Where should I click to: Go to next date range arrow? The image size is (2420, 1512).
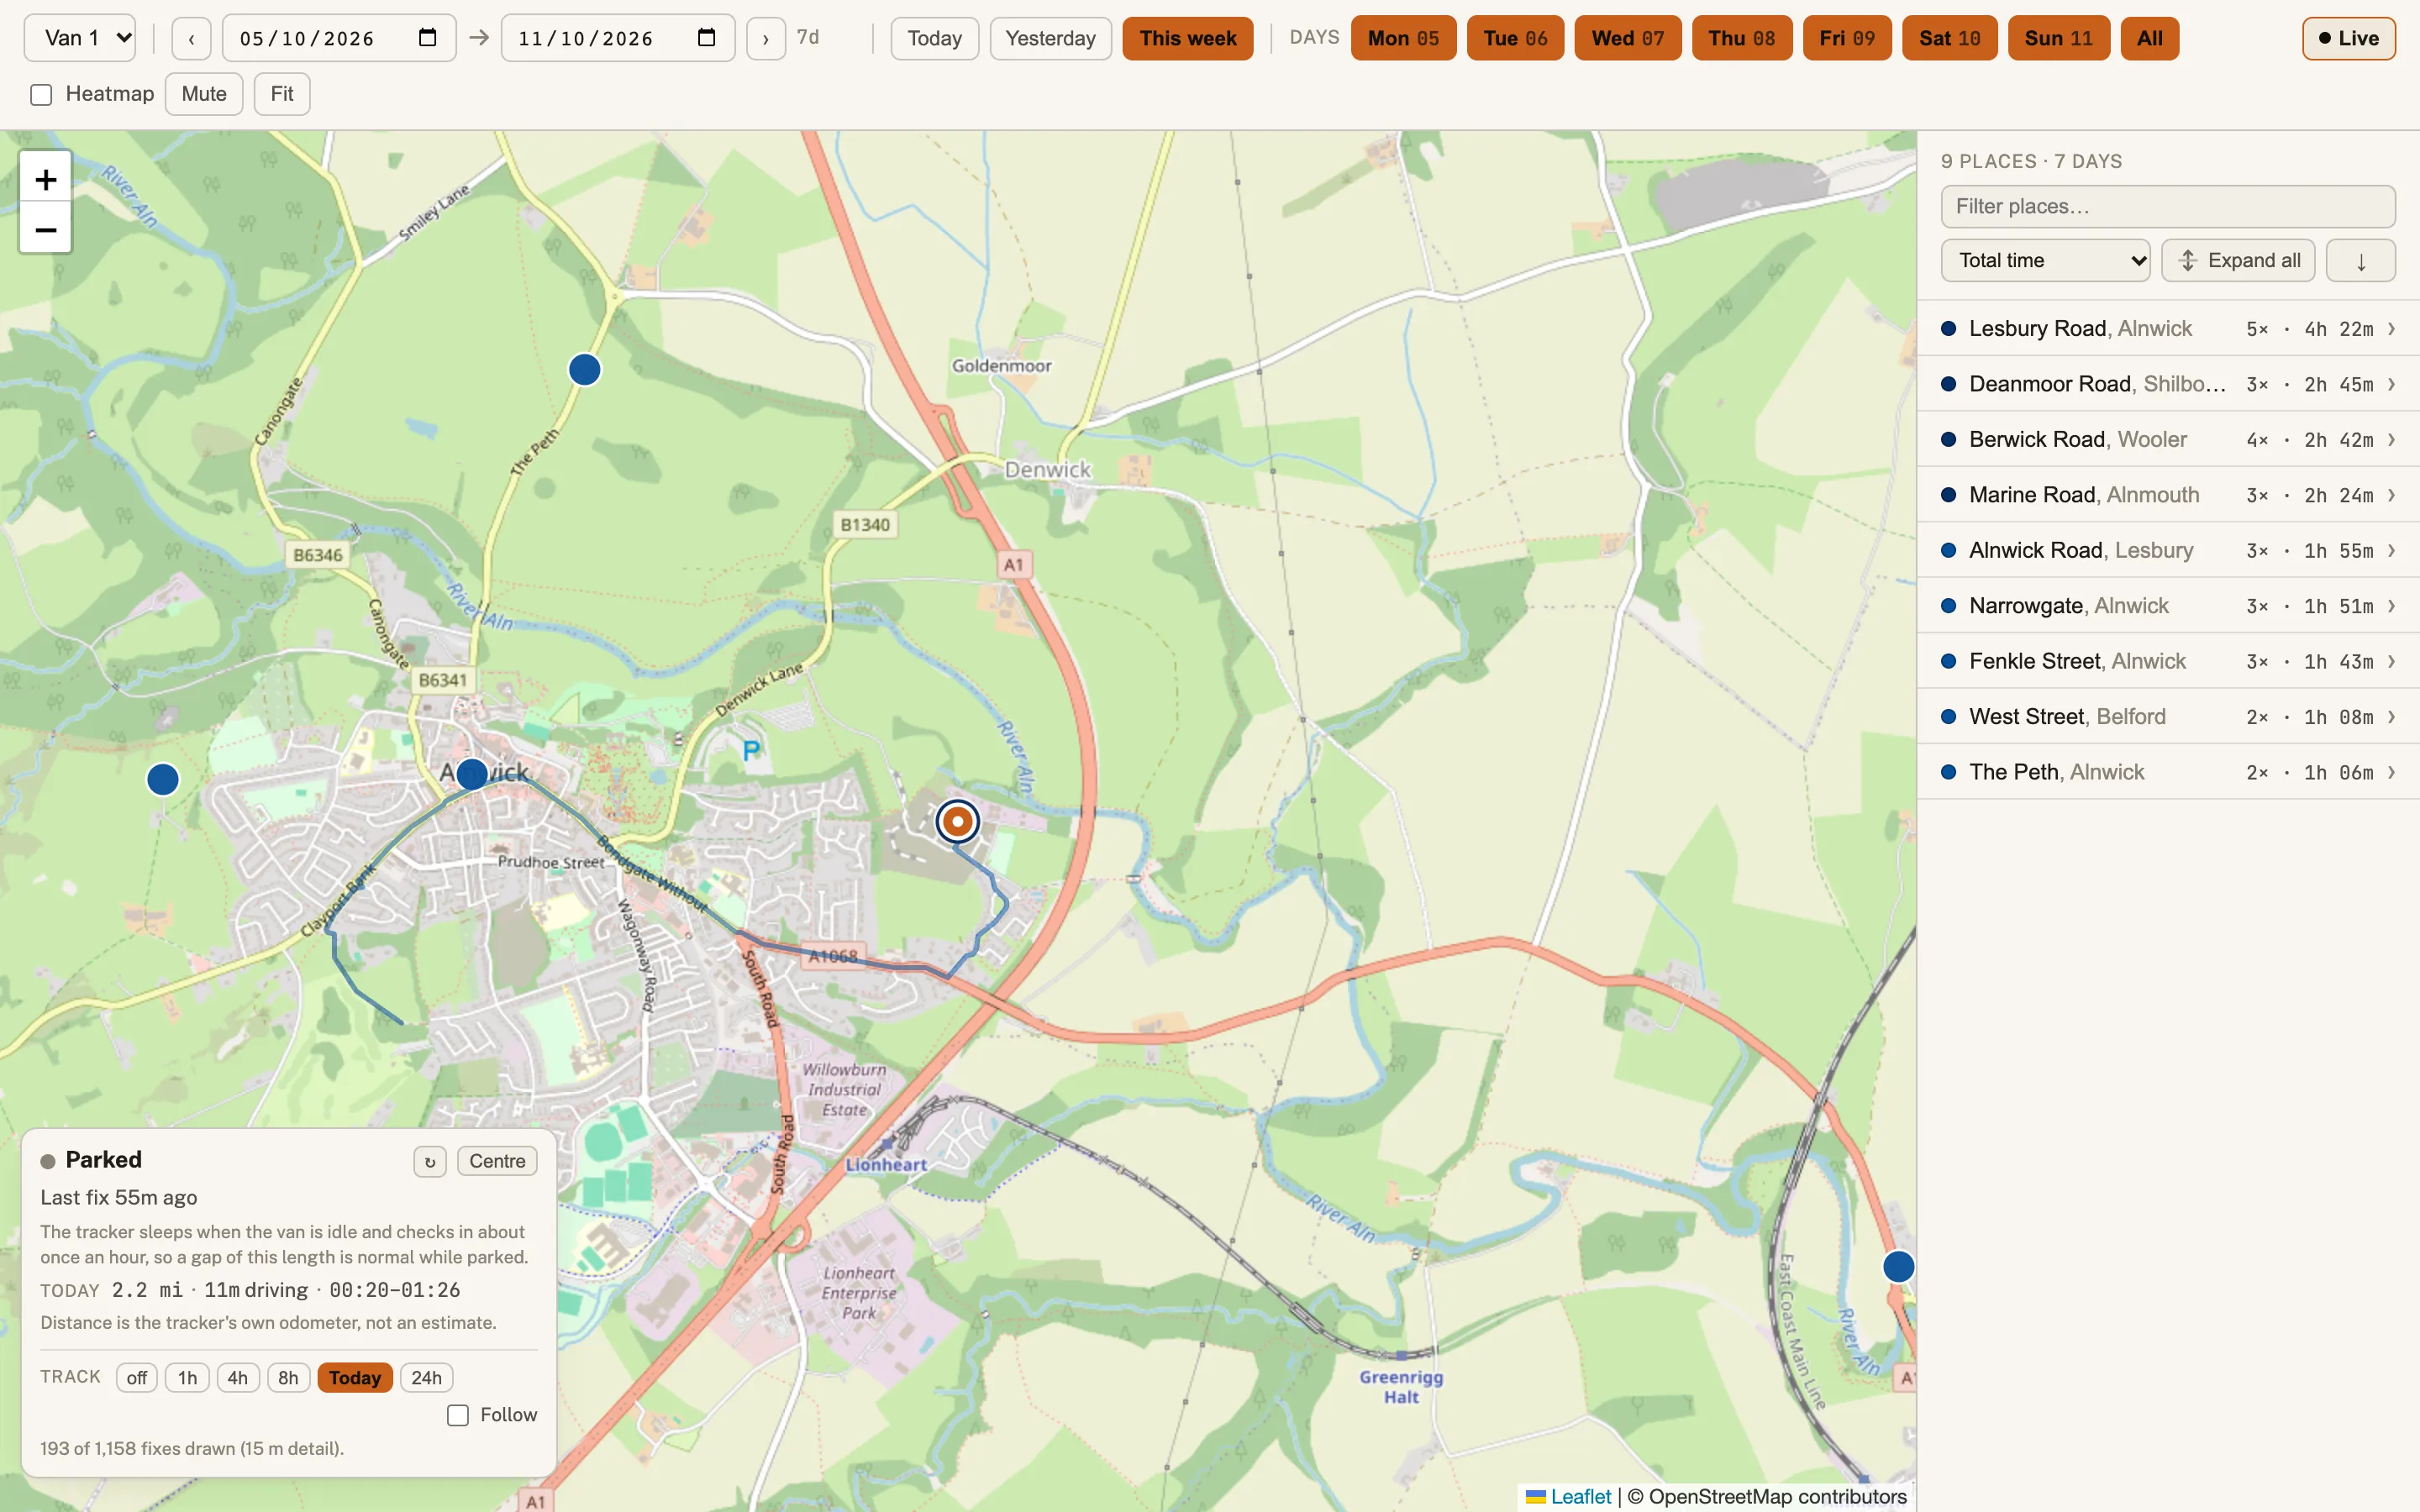(x=766, y=39)
